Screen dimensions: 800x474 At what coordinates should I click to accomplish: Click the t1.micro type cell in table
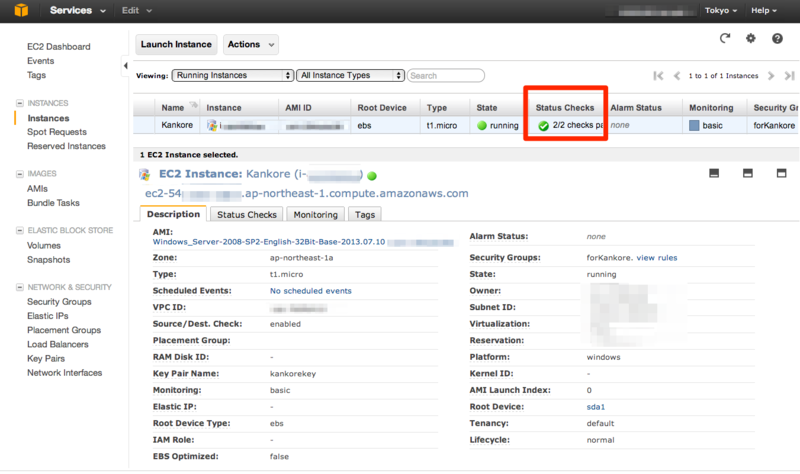click(442, 126)
